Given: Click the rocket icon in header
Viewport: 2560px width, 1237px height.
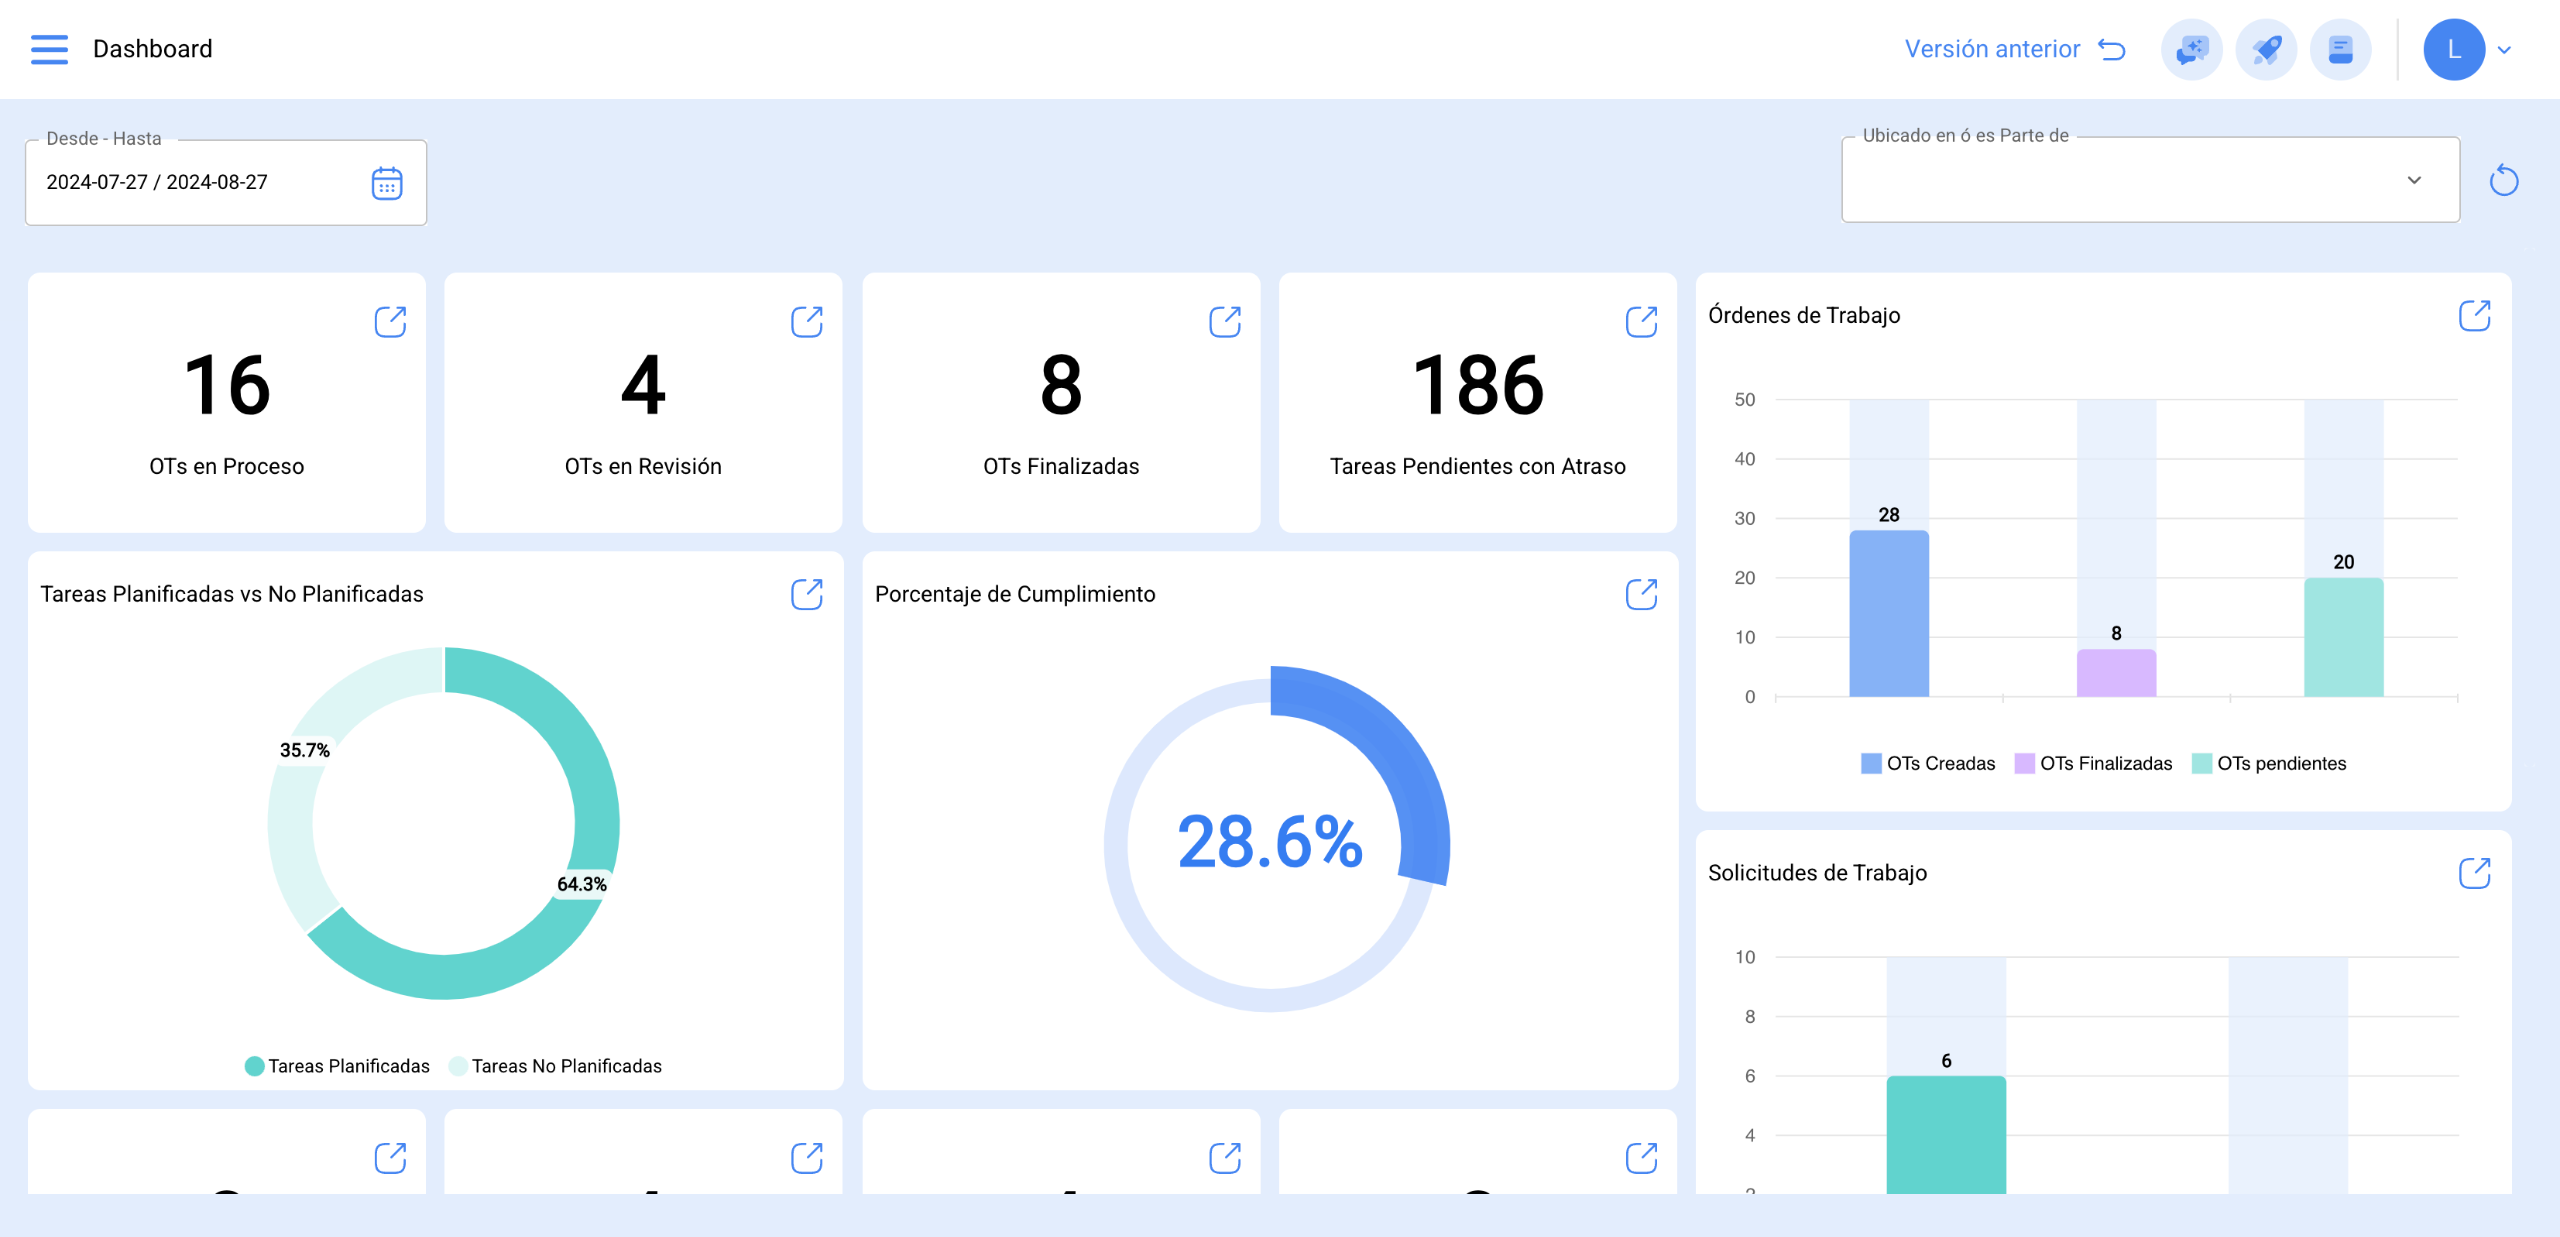Looking at the screenshot, I should (2266, 49).
